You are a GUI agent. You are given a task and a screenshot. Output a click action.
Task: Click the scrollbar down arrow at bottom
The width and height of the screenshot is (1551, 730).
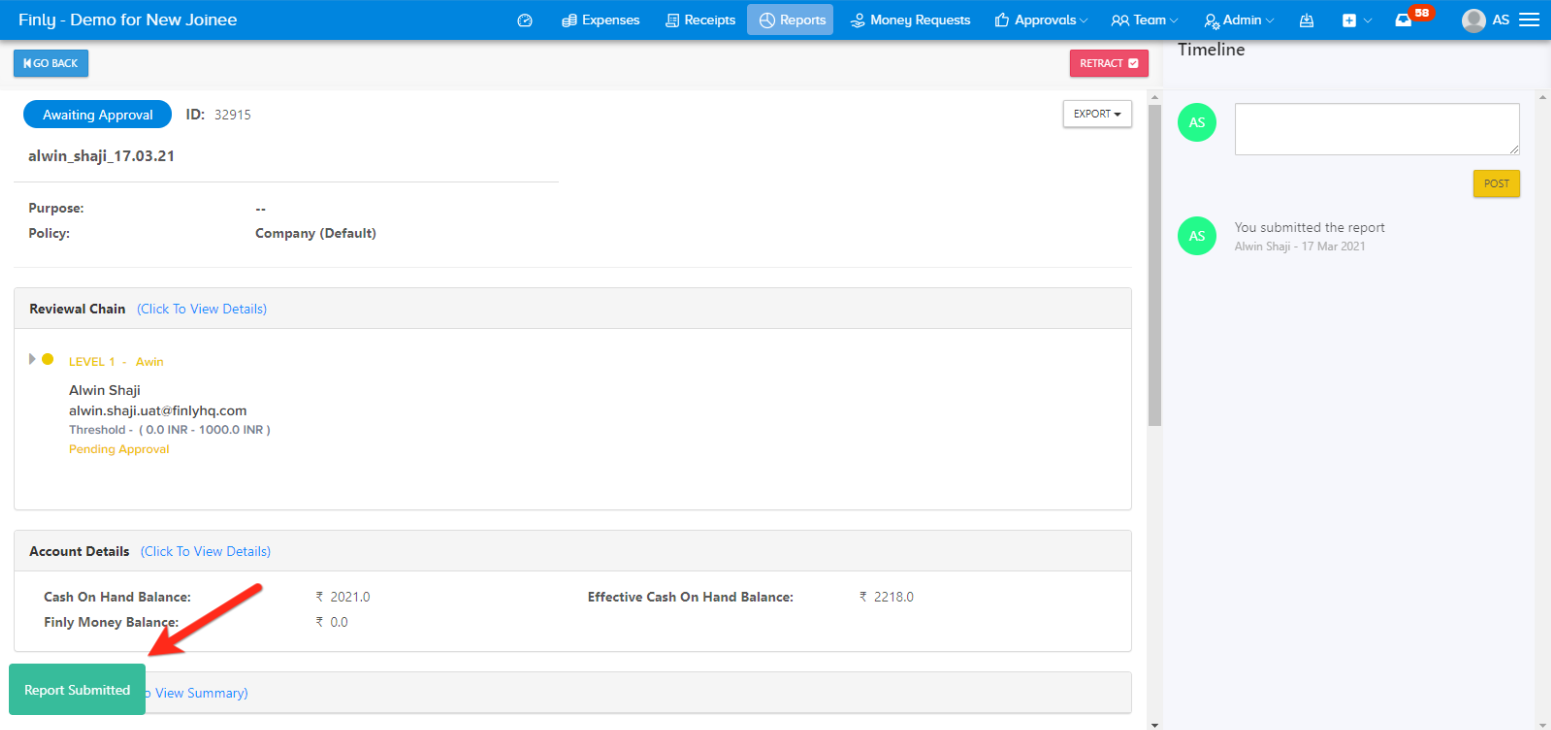click(x=1155, y=724)
